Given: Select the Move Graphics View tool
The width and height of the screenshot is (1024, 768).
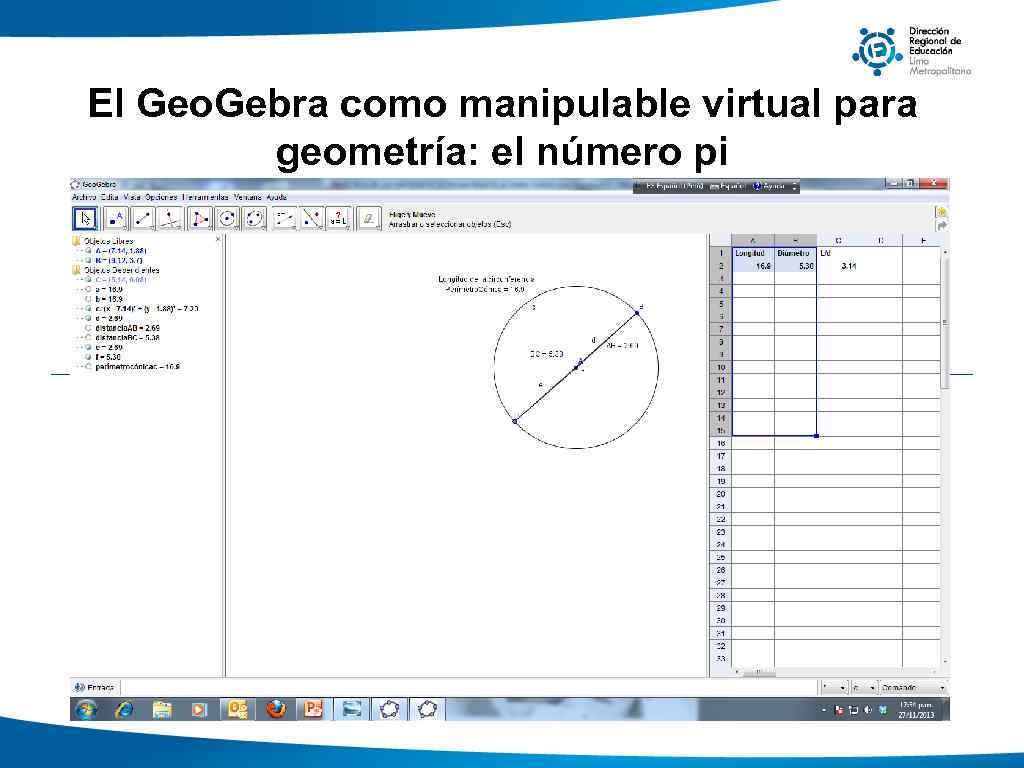Looking at the screenshot, I should click(x=369, y=219).
